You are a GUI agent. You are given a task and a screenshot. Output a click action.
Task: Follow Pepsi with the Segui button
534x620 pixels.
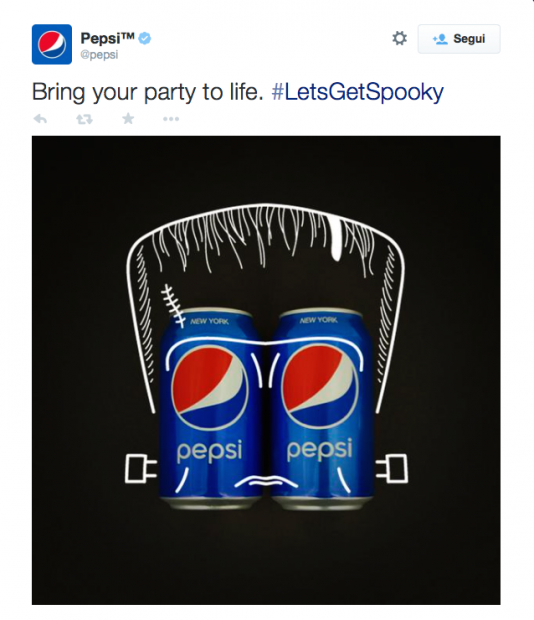tap(459, 39)
